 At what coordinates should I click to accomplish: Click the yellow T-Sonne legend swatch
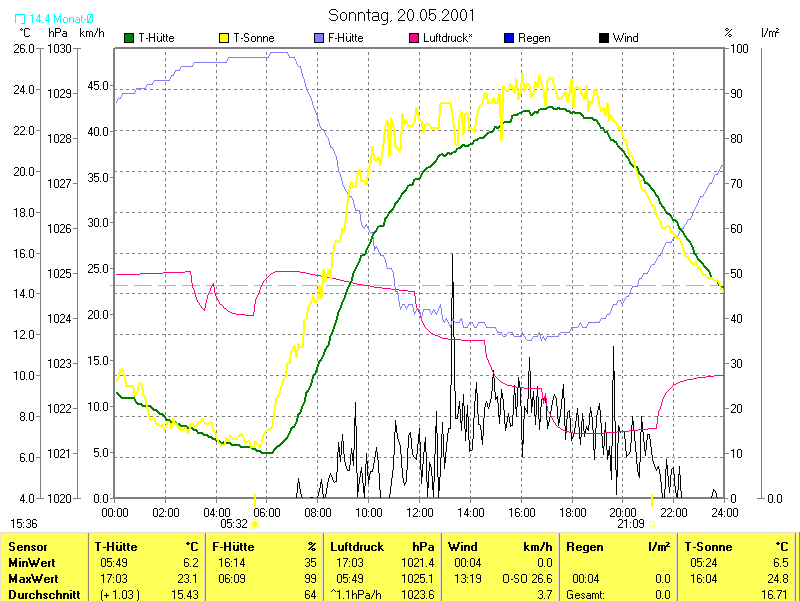(x=224, y=38)
